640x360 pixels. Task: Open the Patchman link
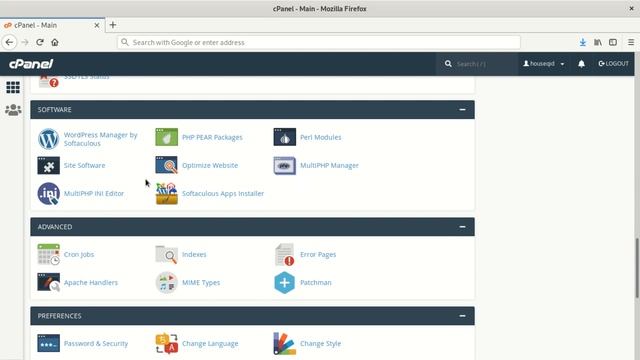pos(316,282)
